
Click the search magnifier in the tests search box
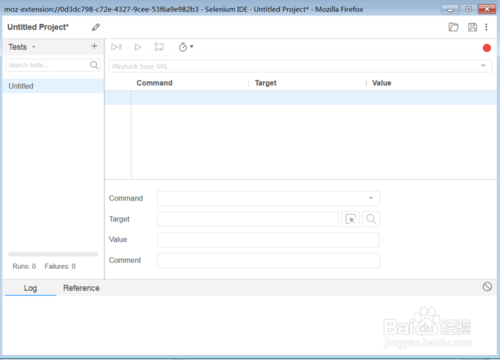pyautogui.click(x=94, y=65)
